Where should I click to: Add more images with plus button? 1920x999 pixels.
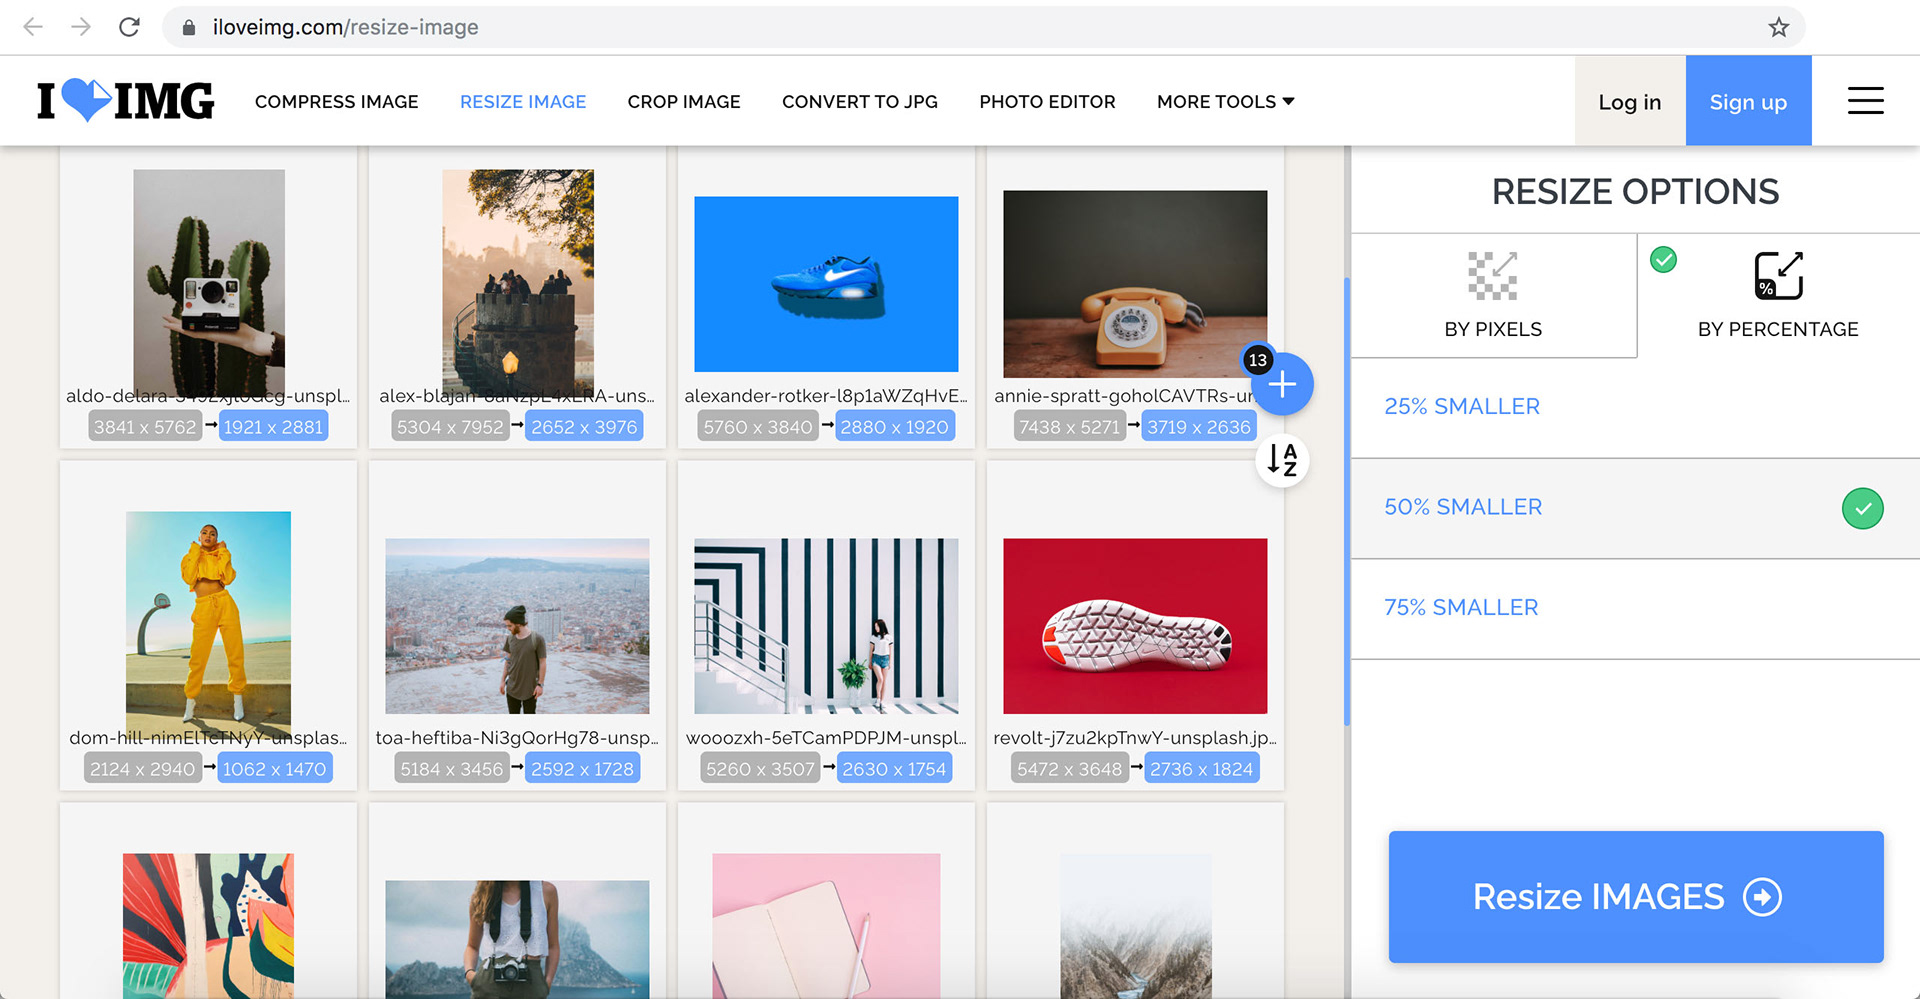[1282, 384]
